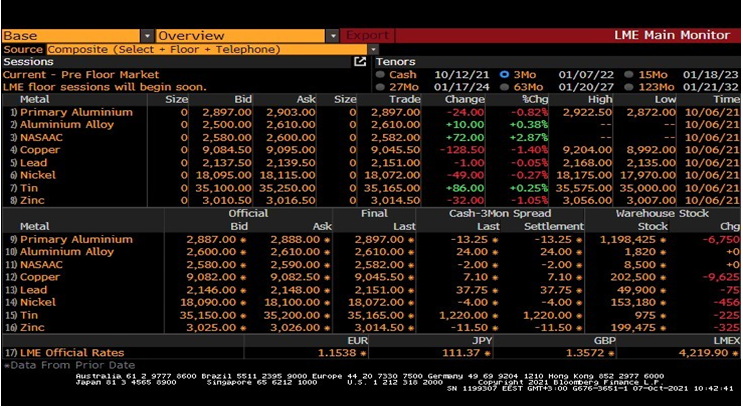Select the 15Mo tenor radio button
Image resolution: width=743 pixels, height=408 pixels.
coord(629,74)
